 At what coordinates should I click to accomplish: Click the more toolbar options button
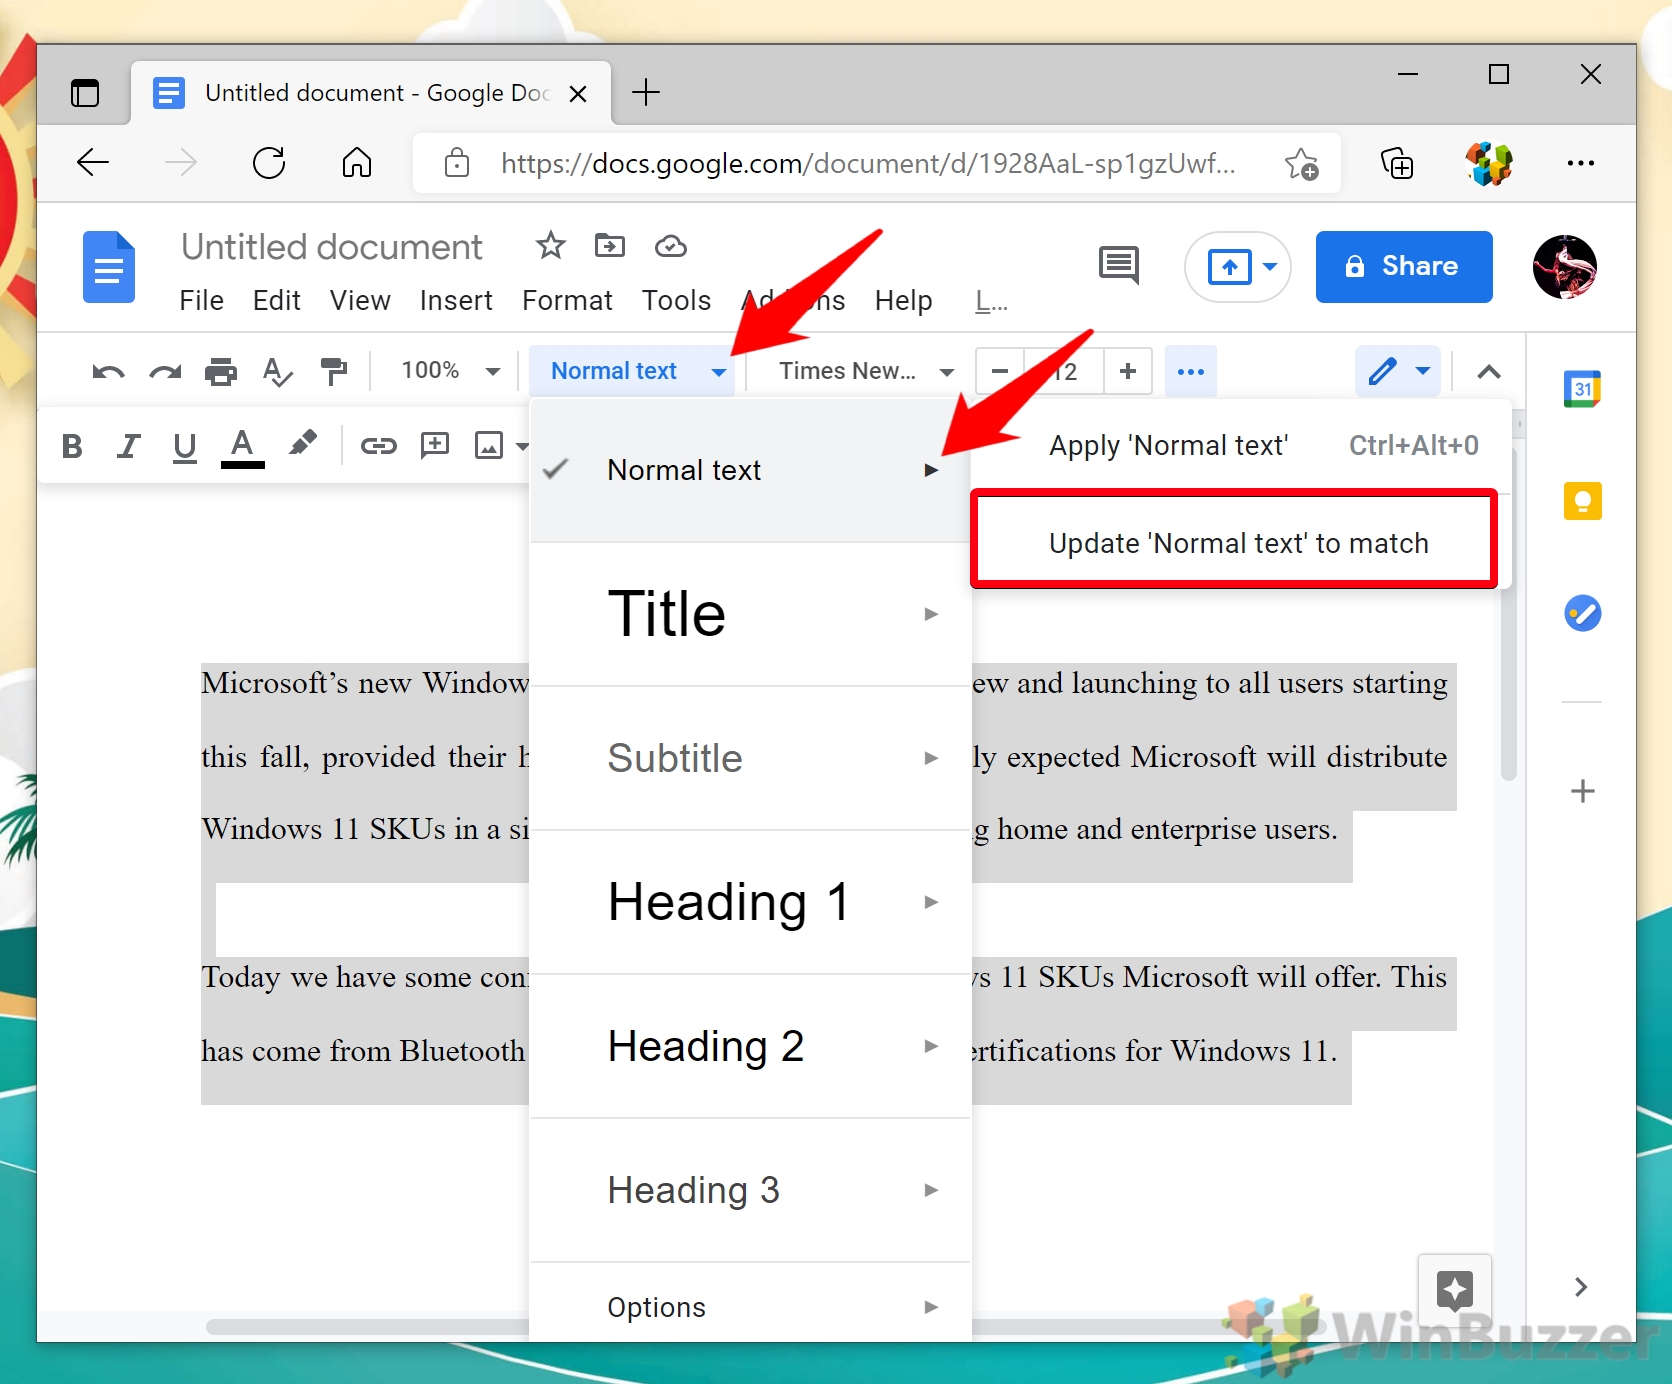click(1190, 372)
